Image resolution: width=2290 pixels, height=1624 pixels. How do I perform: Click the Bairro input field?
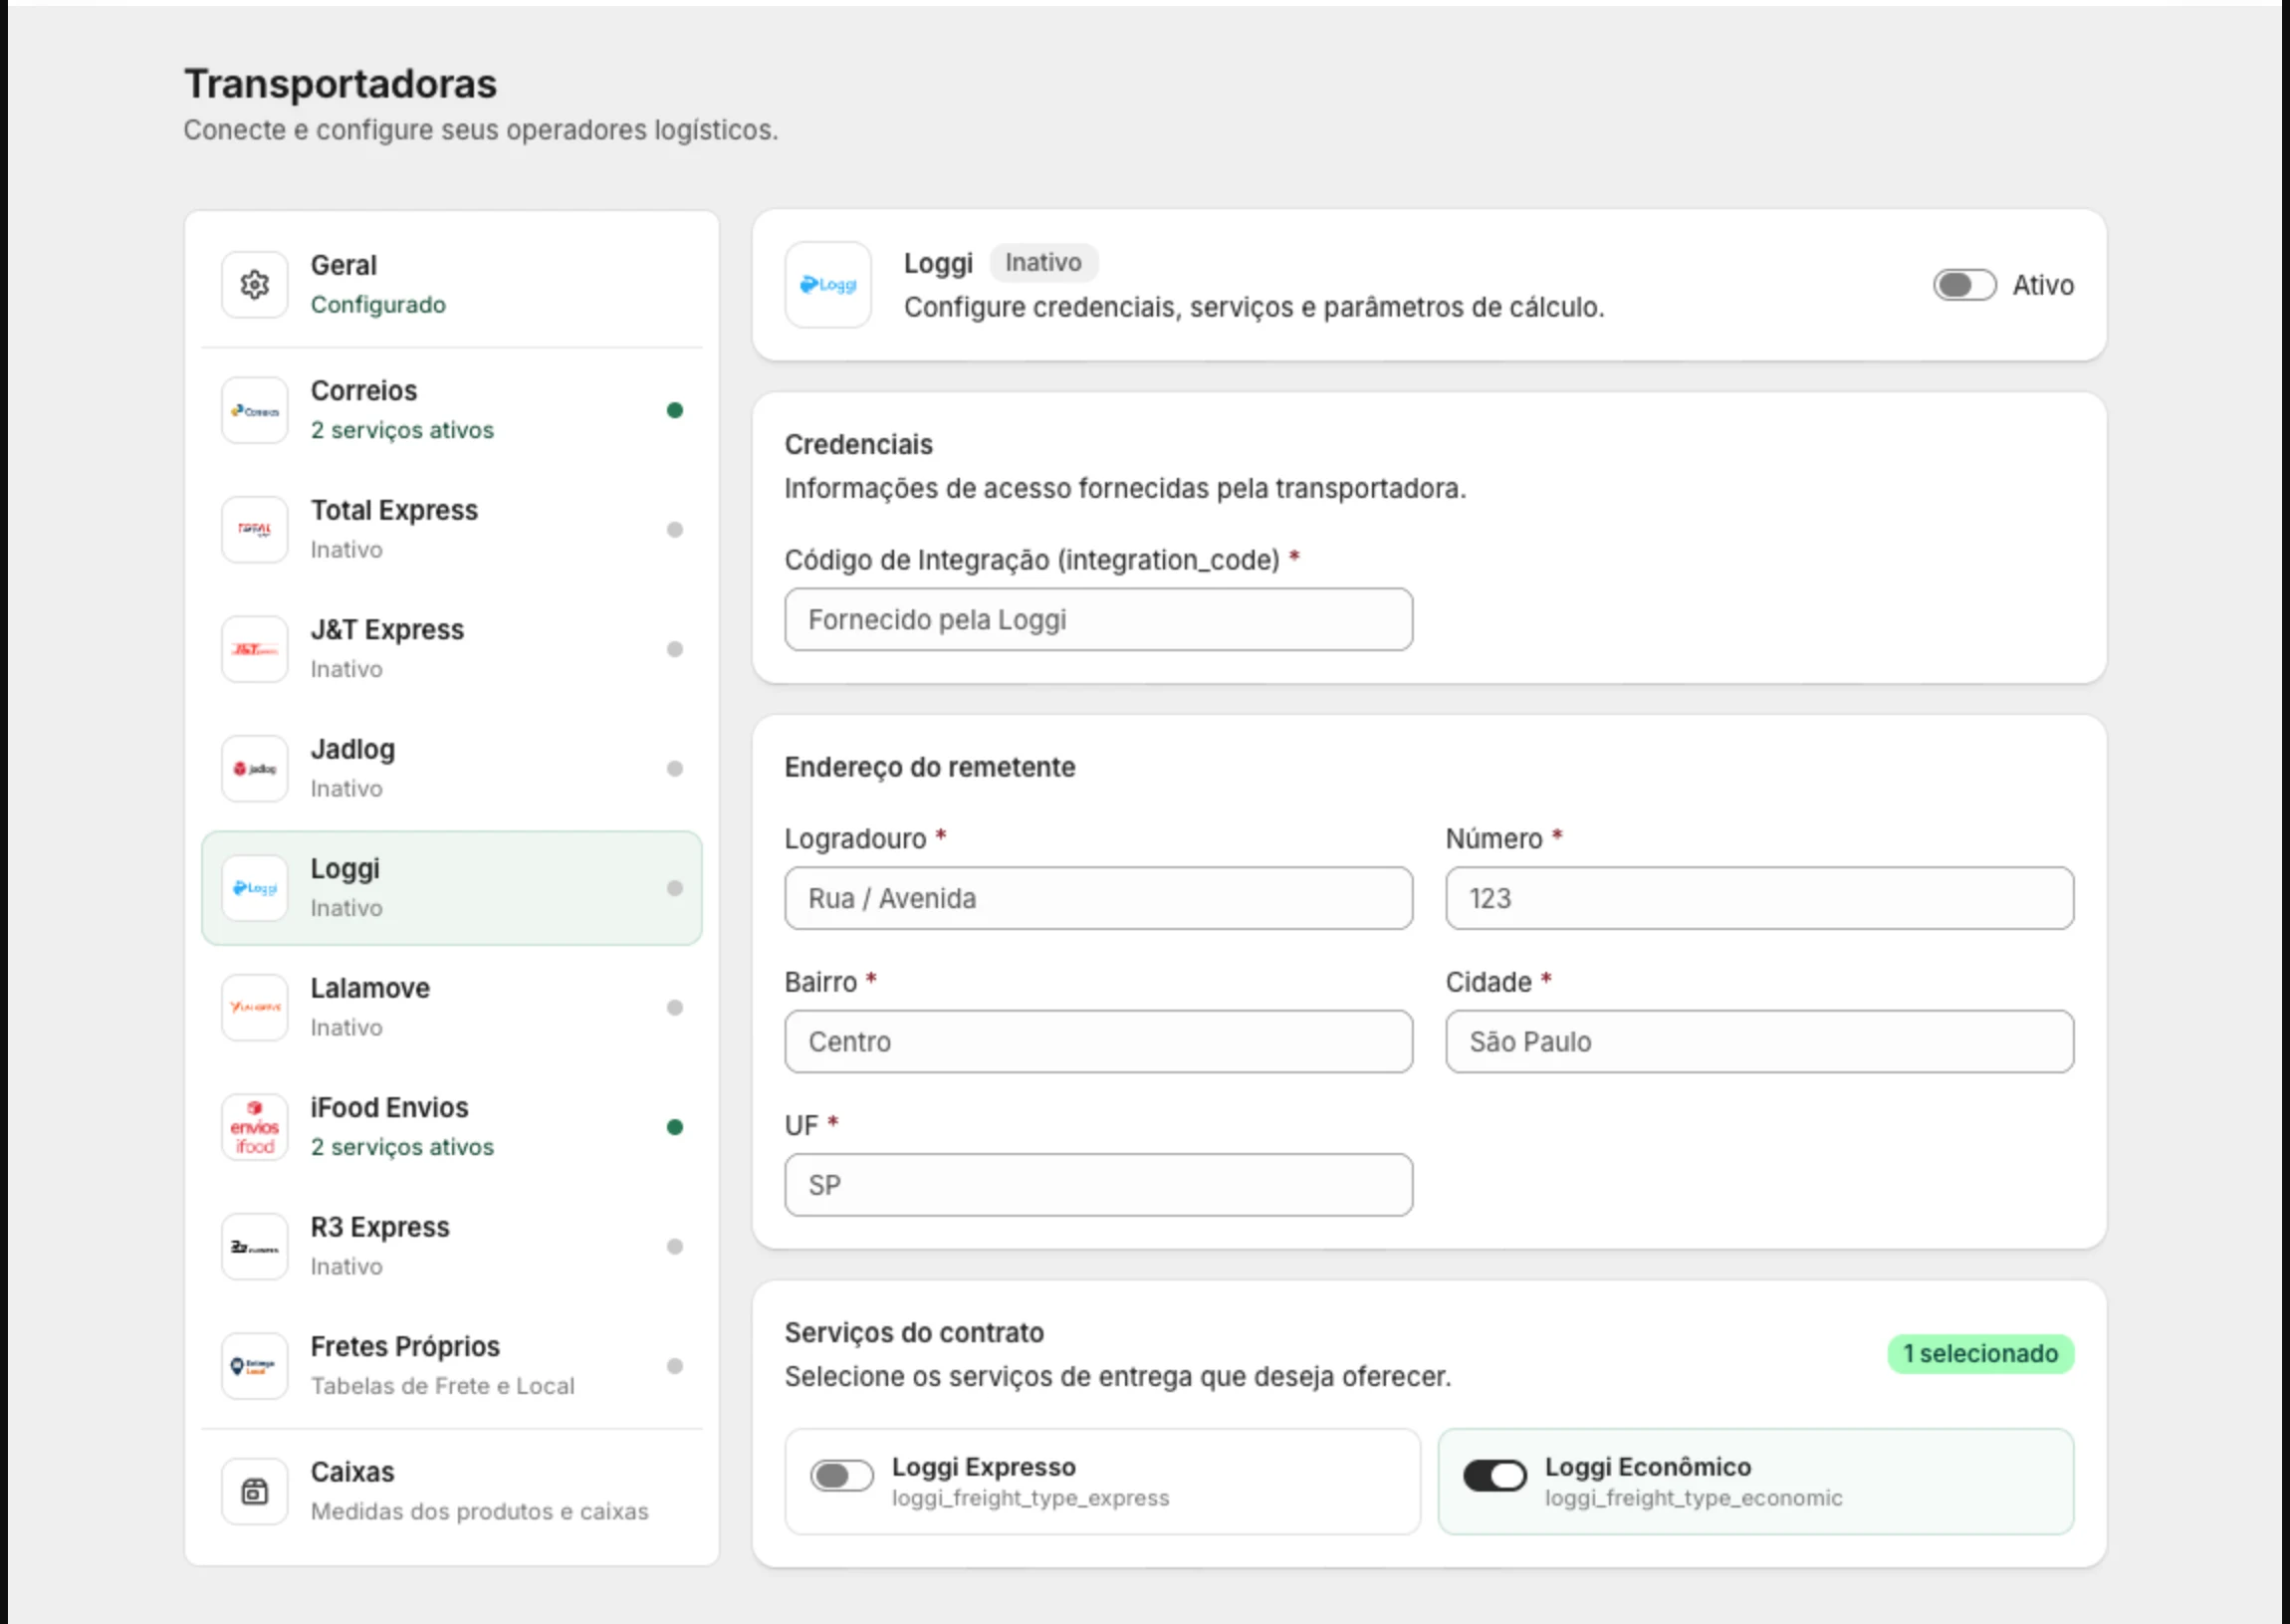coord(1099,1042)
